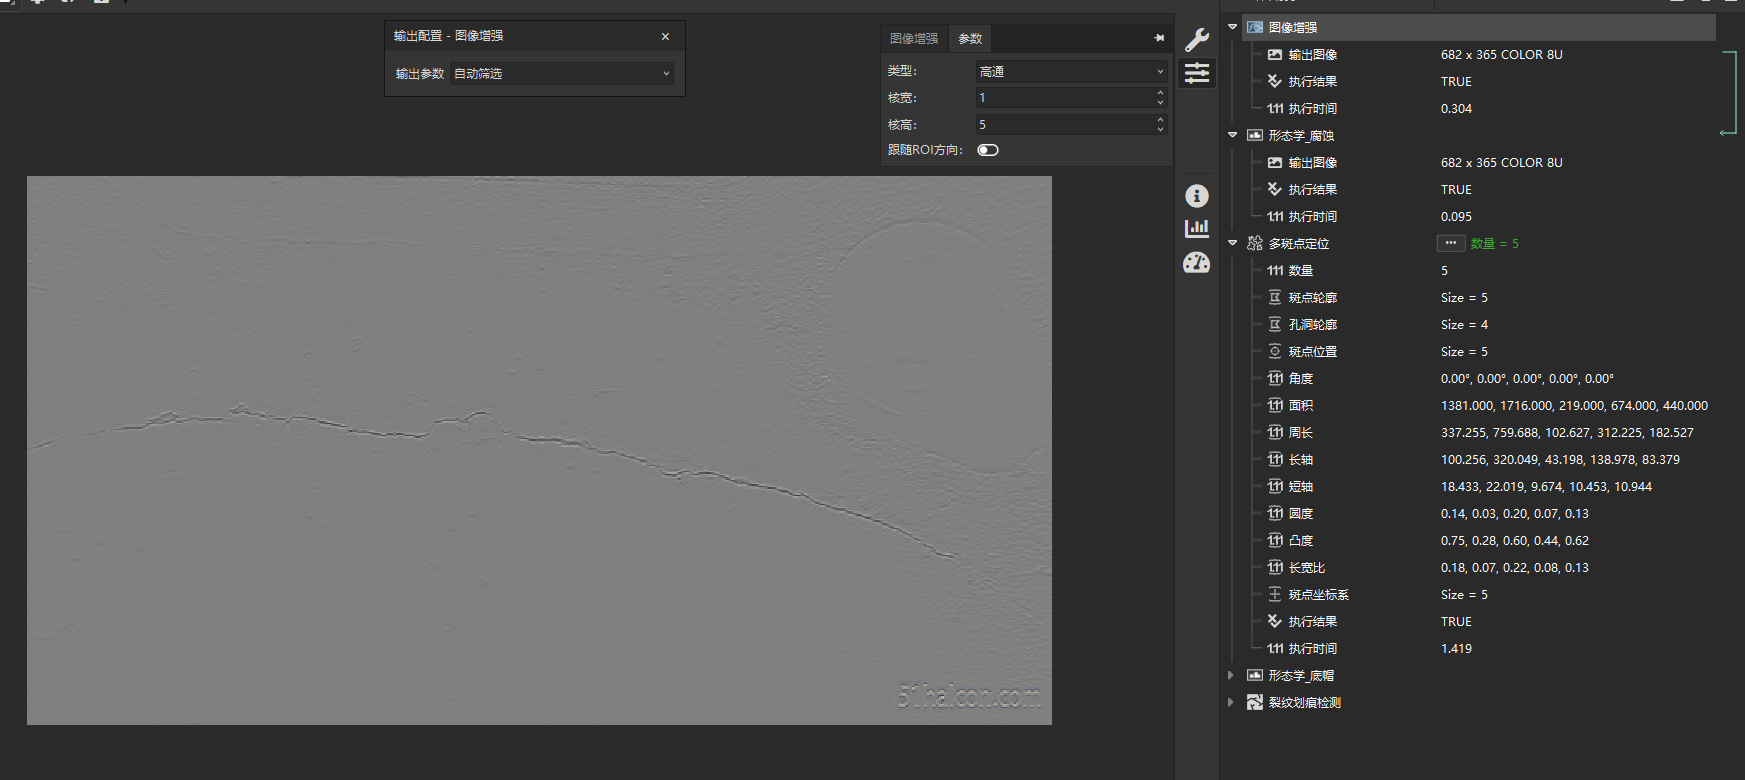Click the wrench settings icon

coord(1196,40)
